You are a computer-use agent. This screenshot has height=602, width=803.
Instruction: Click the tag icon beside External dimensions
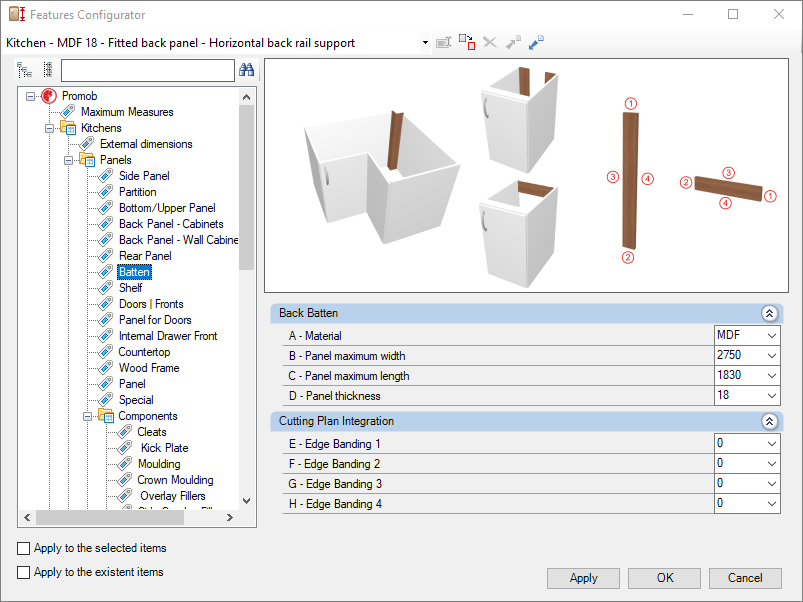point(87,144)
